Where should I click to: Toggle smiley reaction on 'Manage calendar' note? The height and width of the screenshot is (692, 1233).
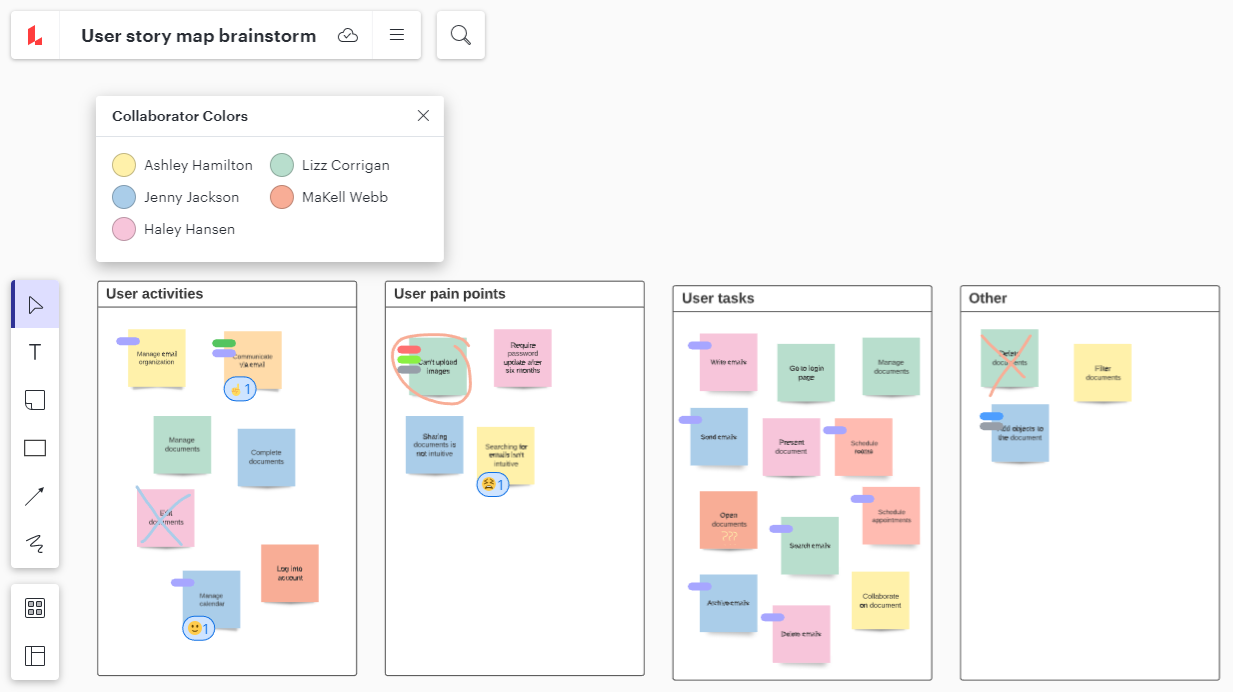pos(198,628)
